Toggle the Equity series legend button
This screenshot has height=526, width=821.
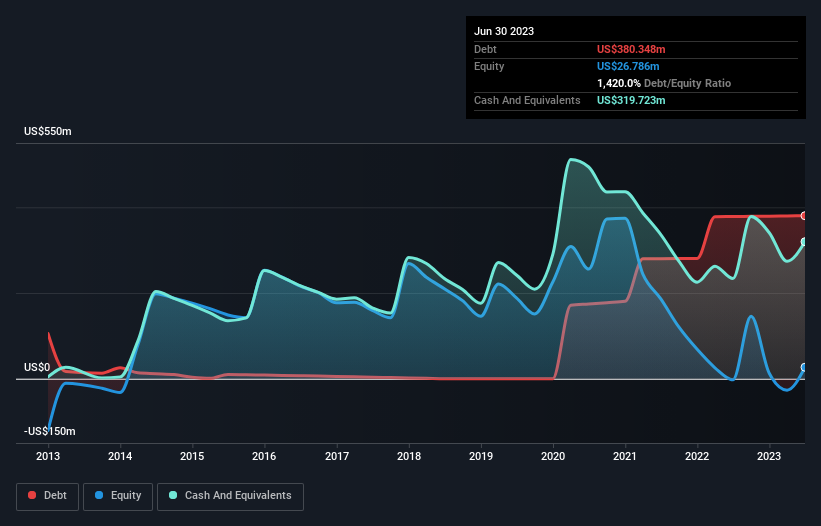[118, 496]
